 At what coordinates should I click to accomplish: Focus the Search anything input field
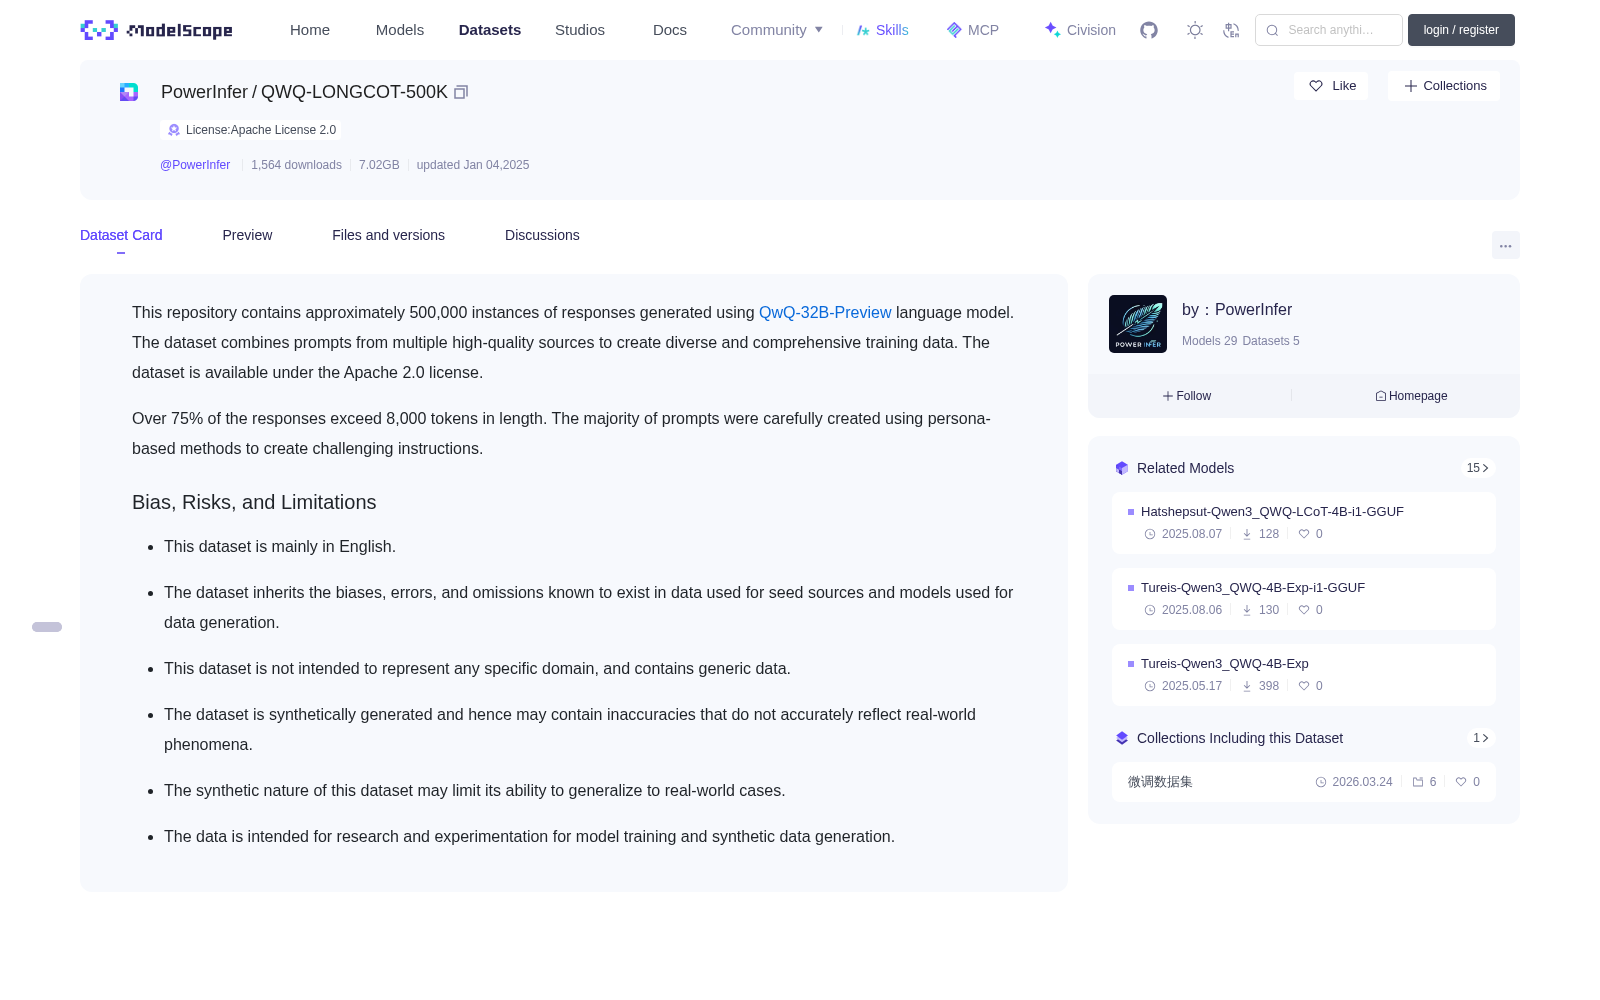pyautogui.click(x=1329, y=30)
